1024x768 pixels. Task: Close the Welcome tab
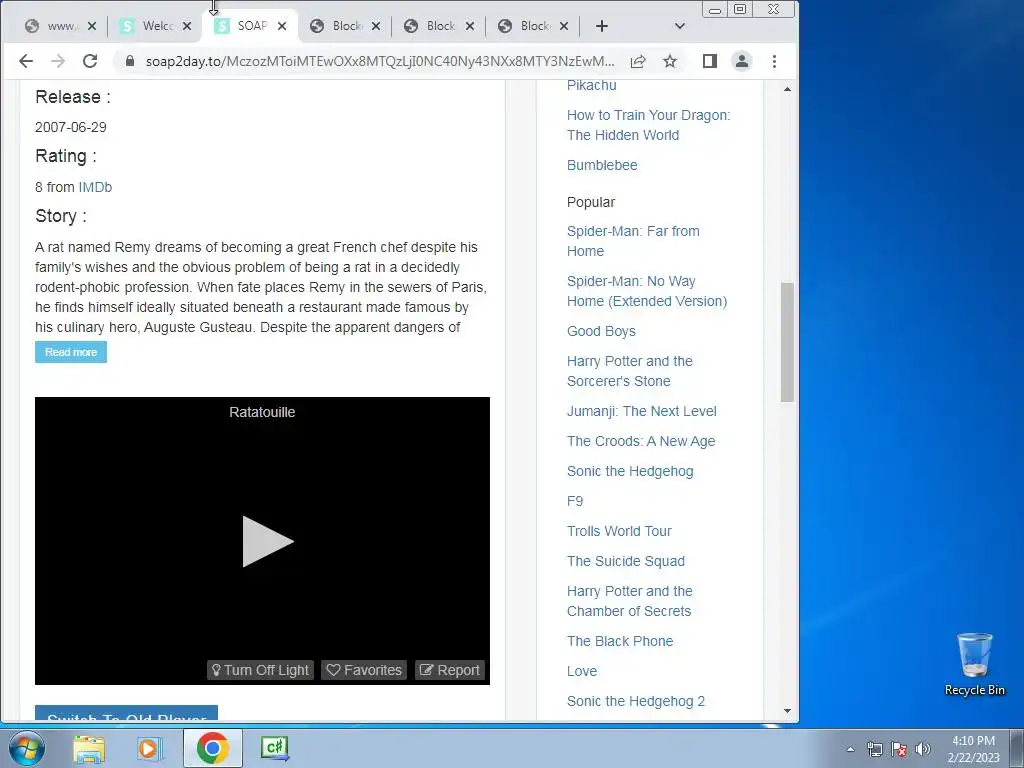click(187, 26)
